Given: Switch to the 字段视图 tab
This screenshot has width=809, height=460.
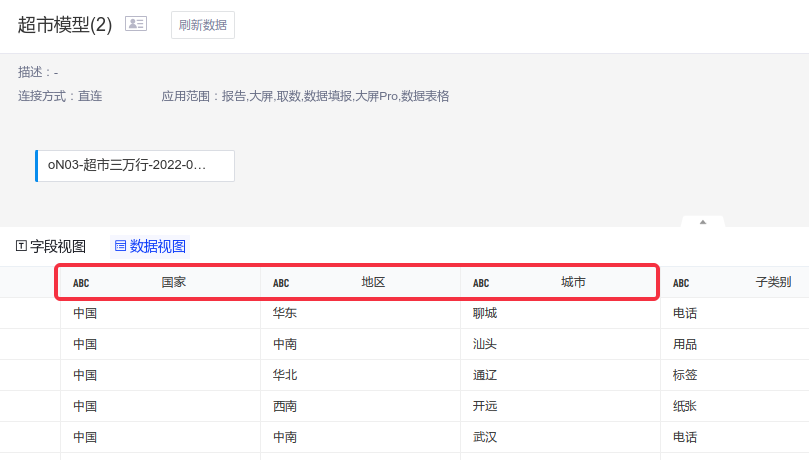Looking at the screenshot, I should (x=51, y=246).
